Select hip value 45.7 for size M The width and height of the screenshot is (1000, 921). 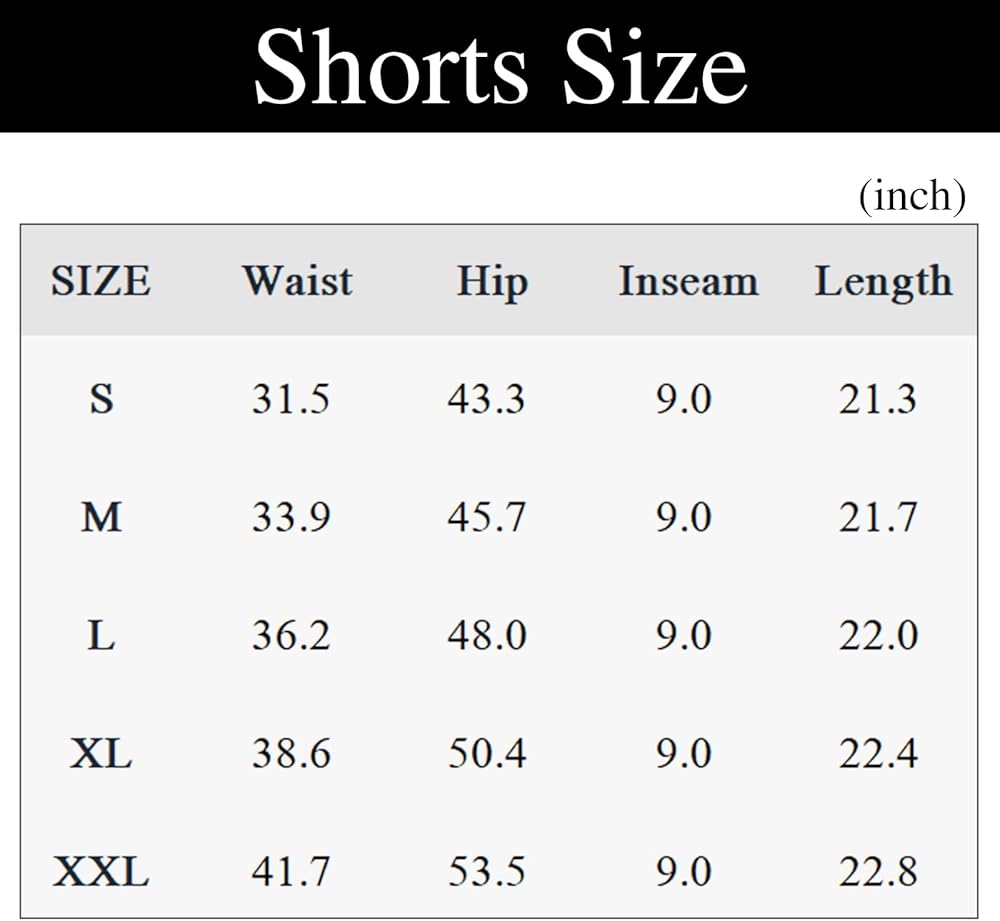click(x=486, y=518)
